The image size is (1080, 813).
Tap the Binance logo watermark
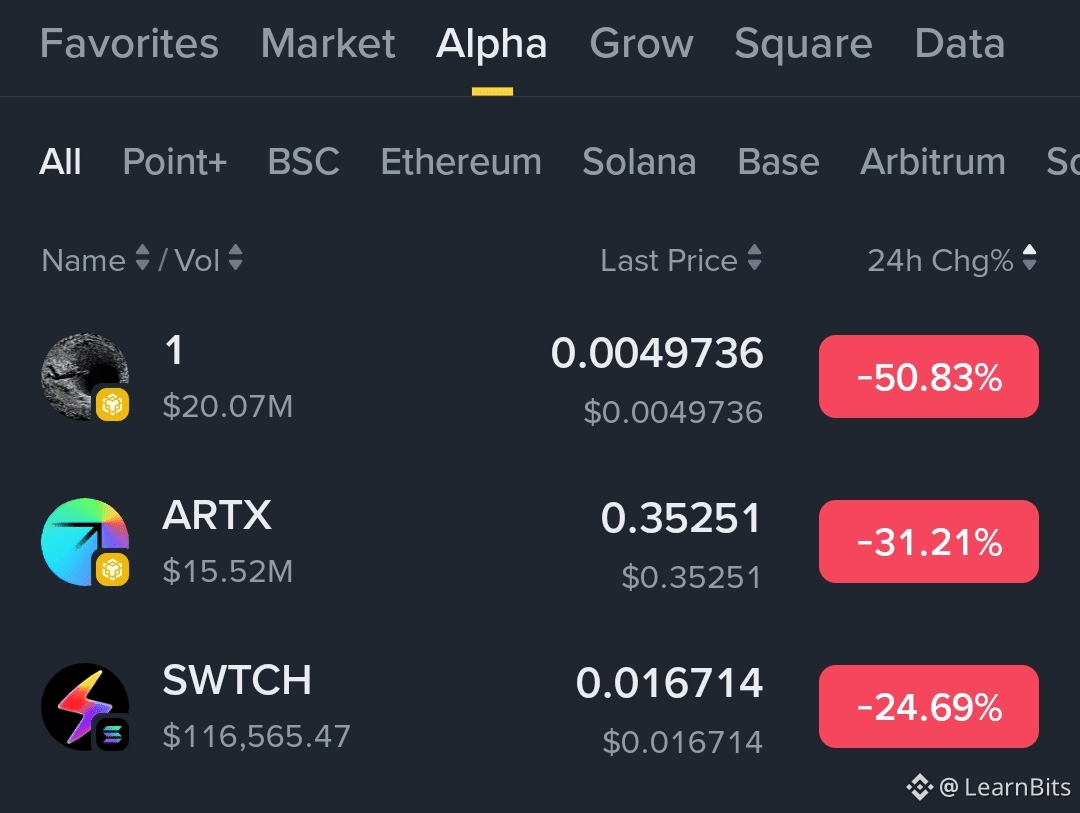click(x=919, y=787)
